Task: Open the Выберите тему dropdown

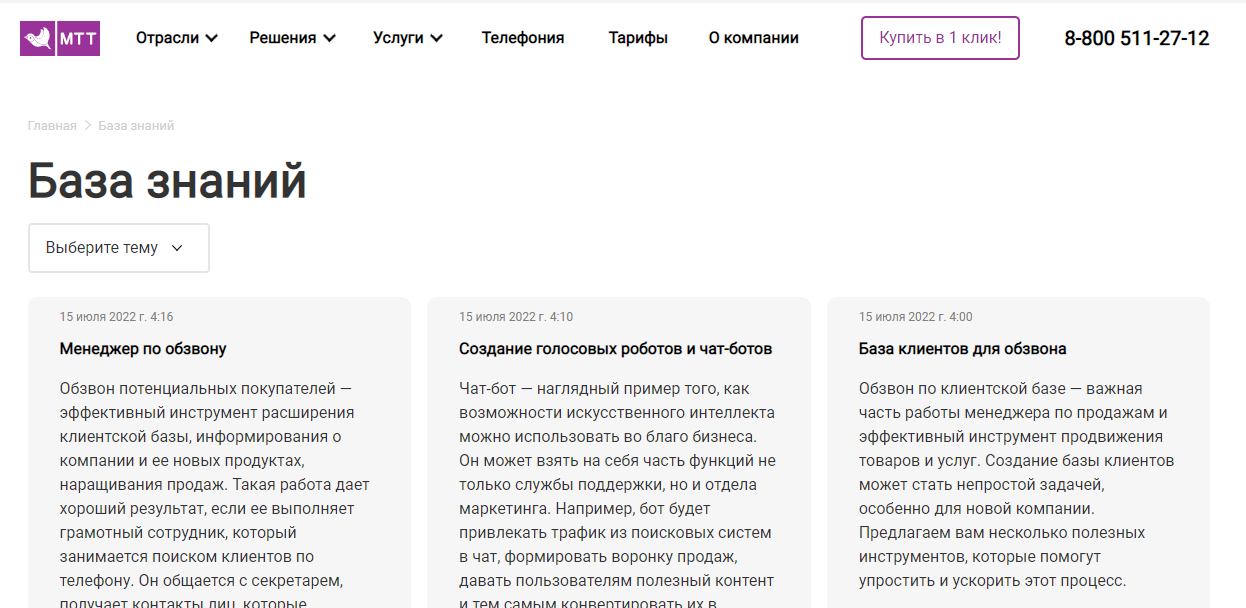Action: (118, 248)
